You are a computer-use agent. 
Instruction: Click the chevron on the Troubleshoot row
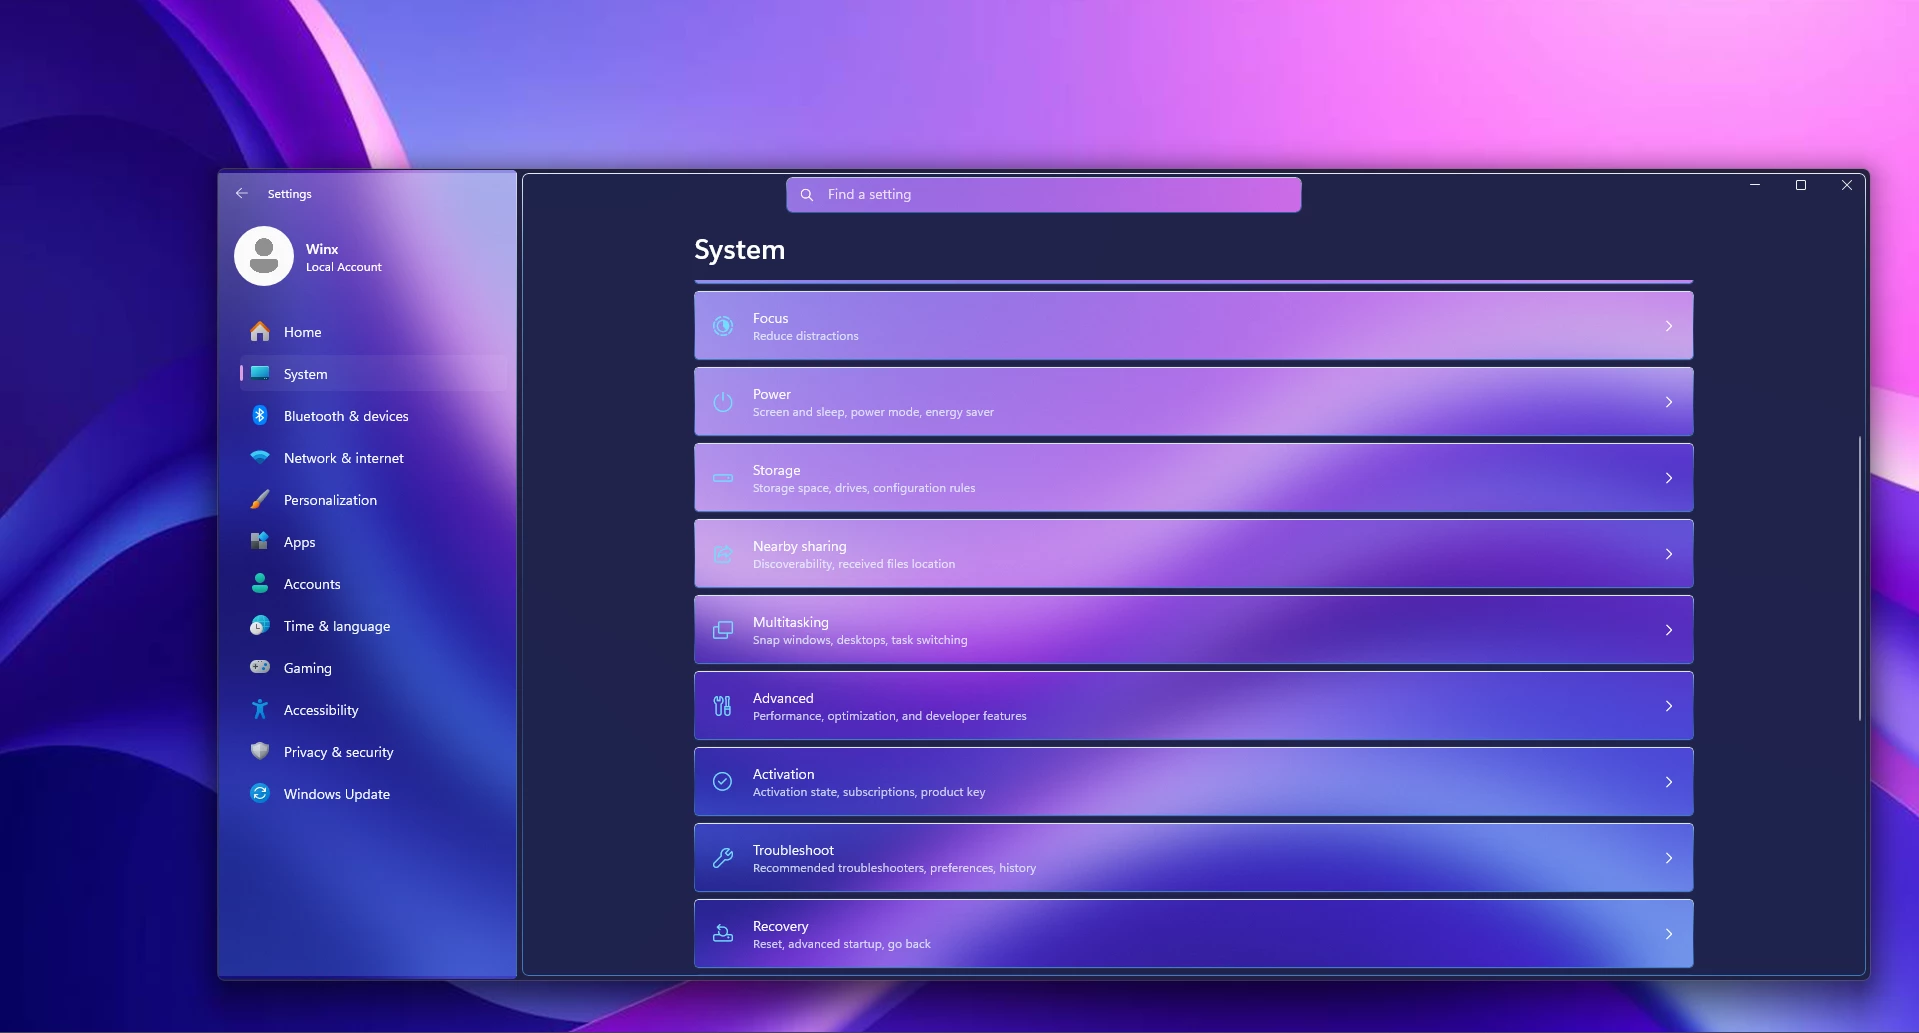(1669, 858)
